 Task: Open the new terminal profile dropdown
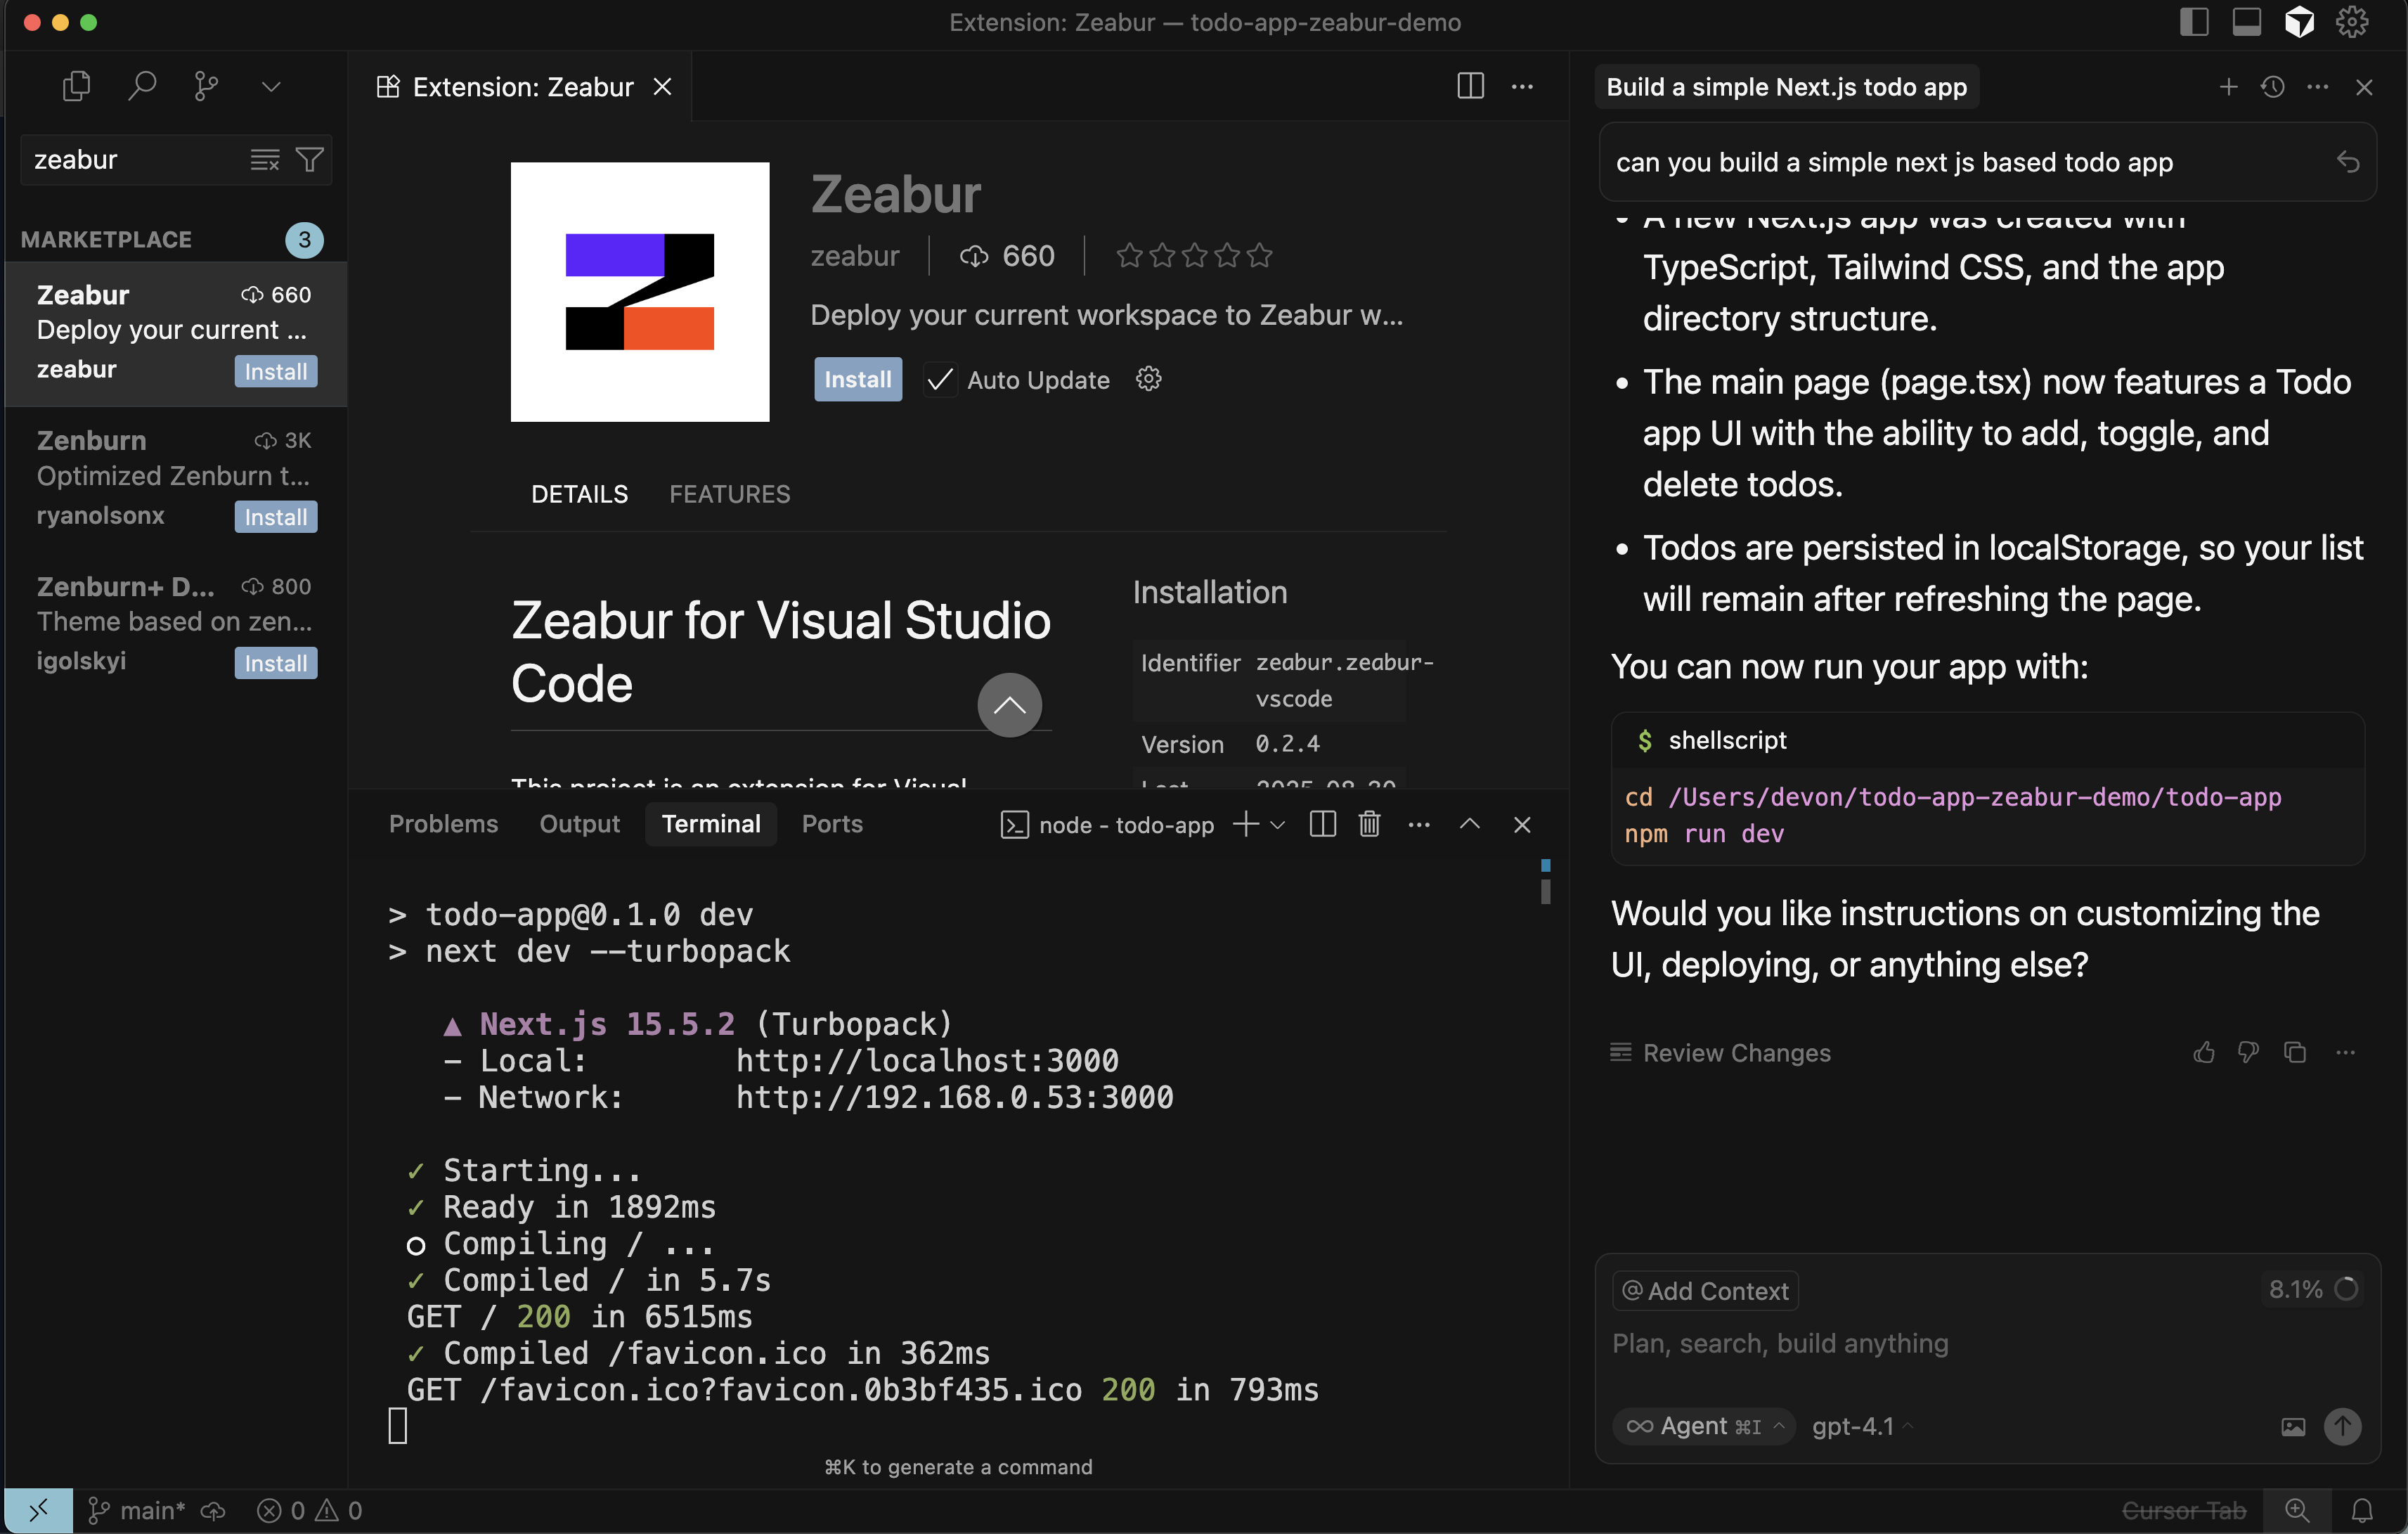pos(1277,825)
